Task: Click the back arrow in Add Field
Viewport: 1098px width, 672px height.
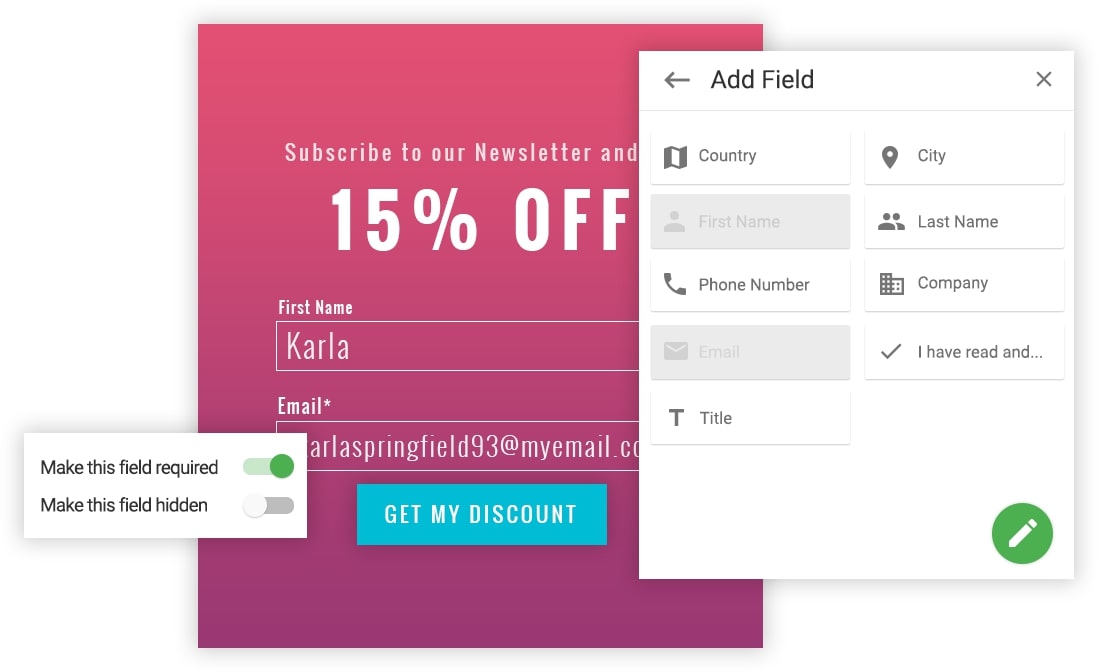Action: (677, 80)
